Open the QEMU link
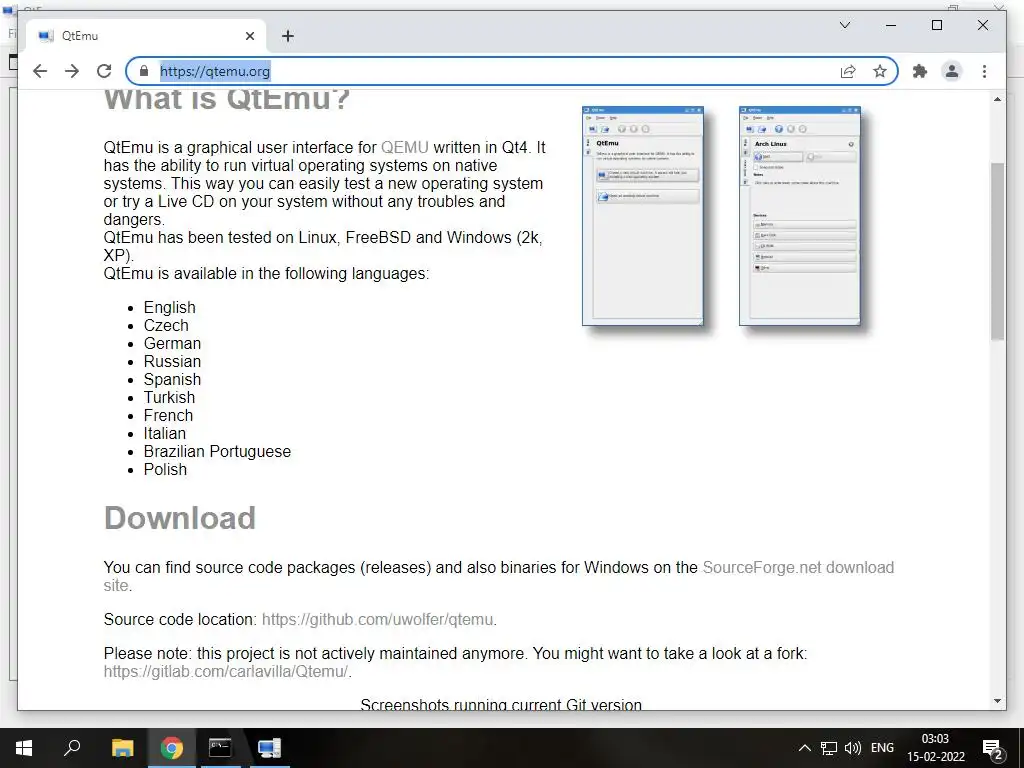This screenshot has width=1024, height=768. [405, 148]
